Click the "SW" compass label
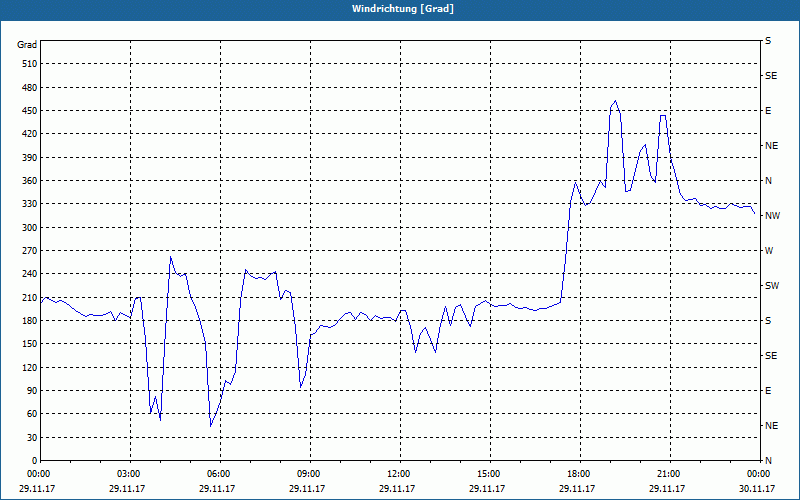Screen dimensions: 800x500 coord(772,286)
